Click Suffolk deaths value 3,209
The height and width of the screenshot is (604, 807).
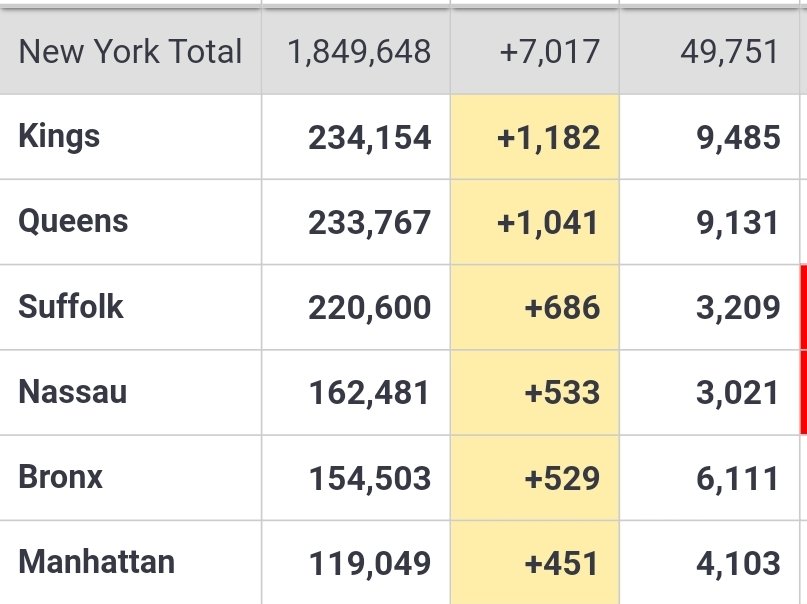[x=738, y=308]
